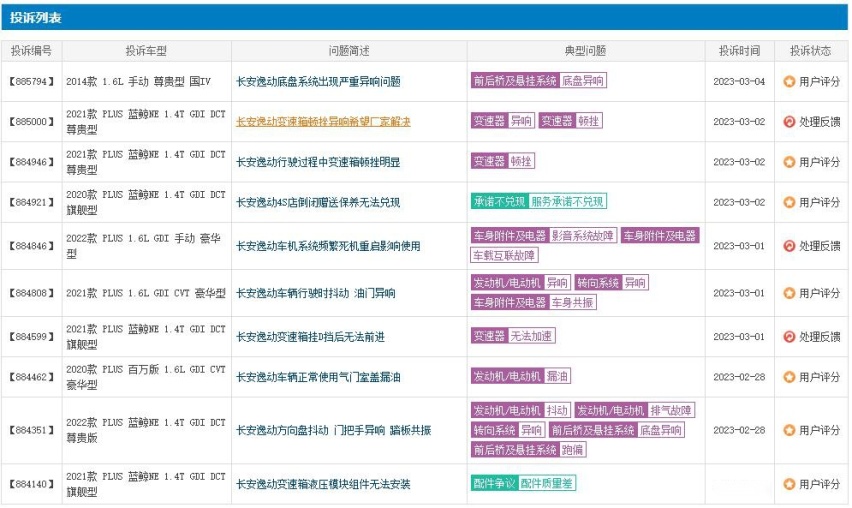852x508 pixels.
Task: Click the star icon in row 885794
Action: 789,81
